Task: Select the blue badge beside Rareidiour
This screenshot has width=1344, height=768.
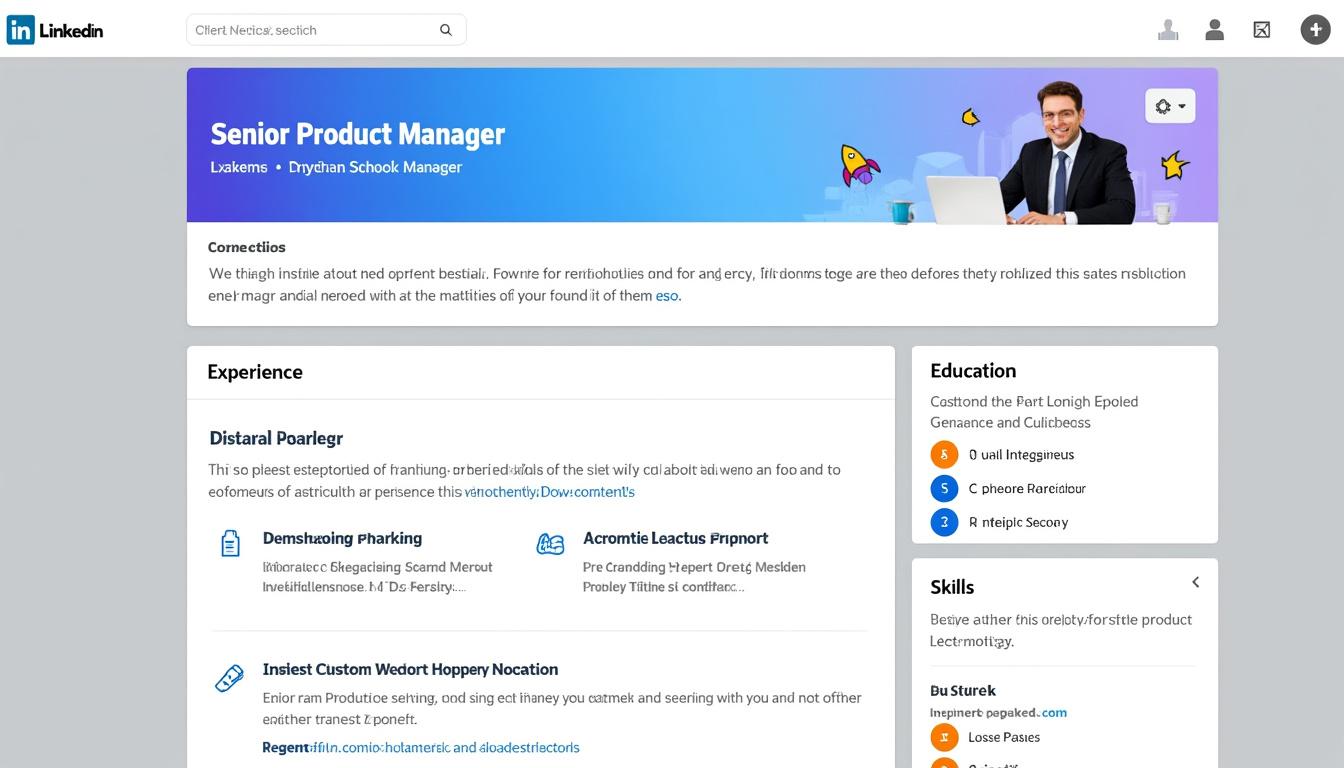Action: [944, 488]
